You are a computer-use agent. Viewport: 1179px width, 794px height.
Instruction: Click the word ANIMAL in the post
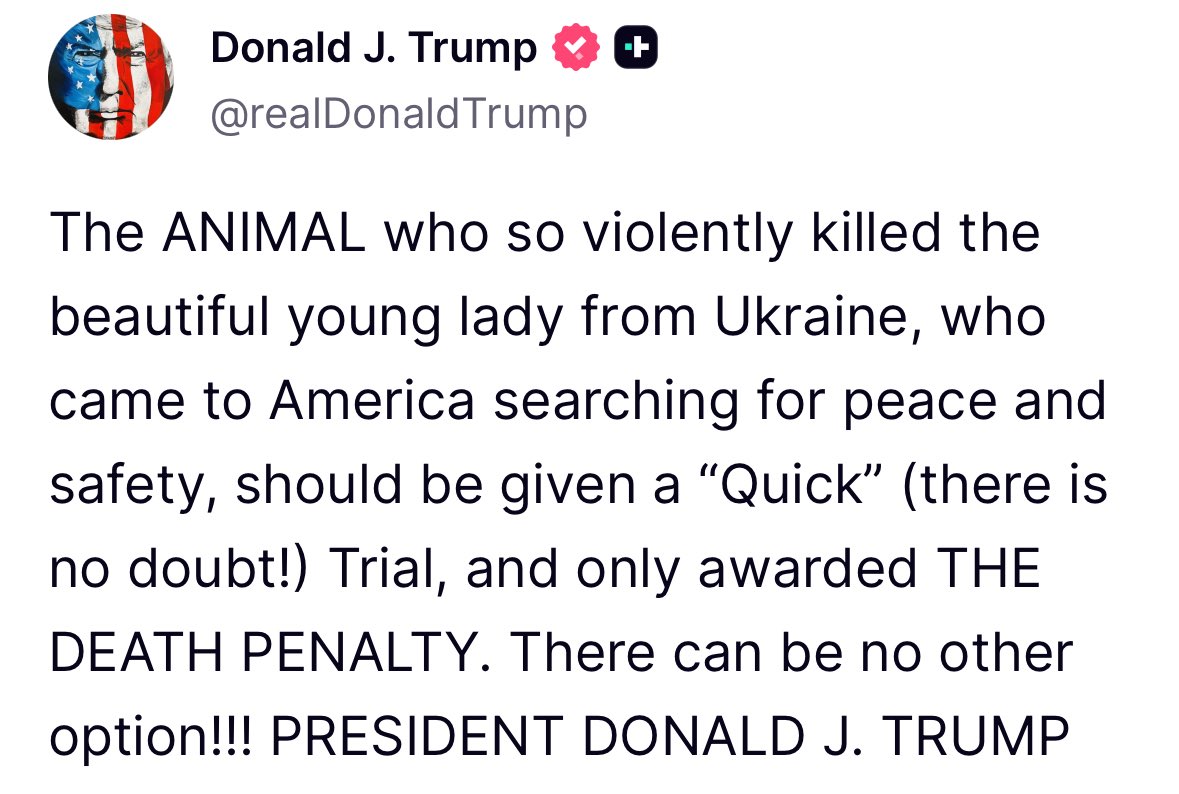[264, 232]
